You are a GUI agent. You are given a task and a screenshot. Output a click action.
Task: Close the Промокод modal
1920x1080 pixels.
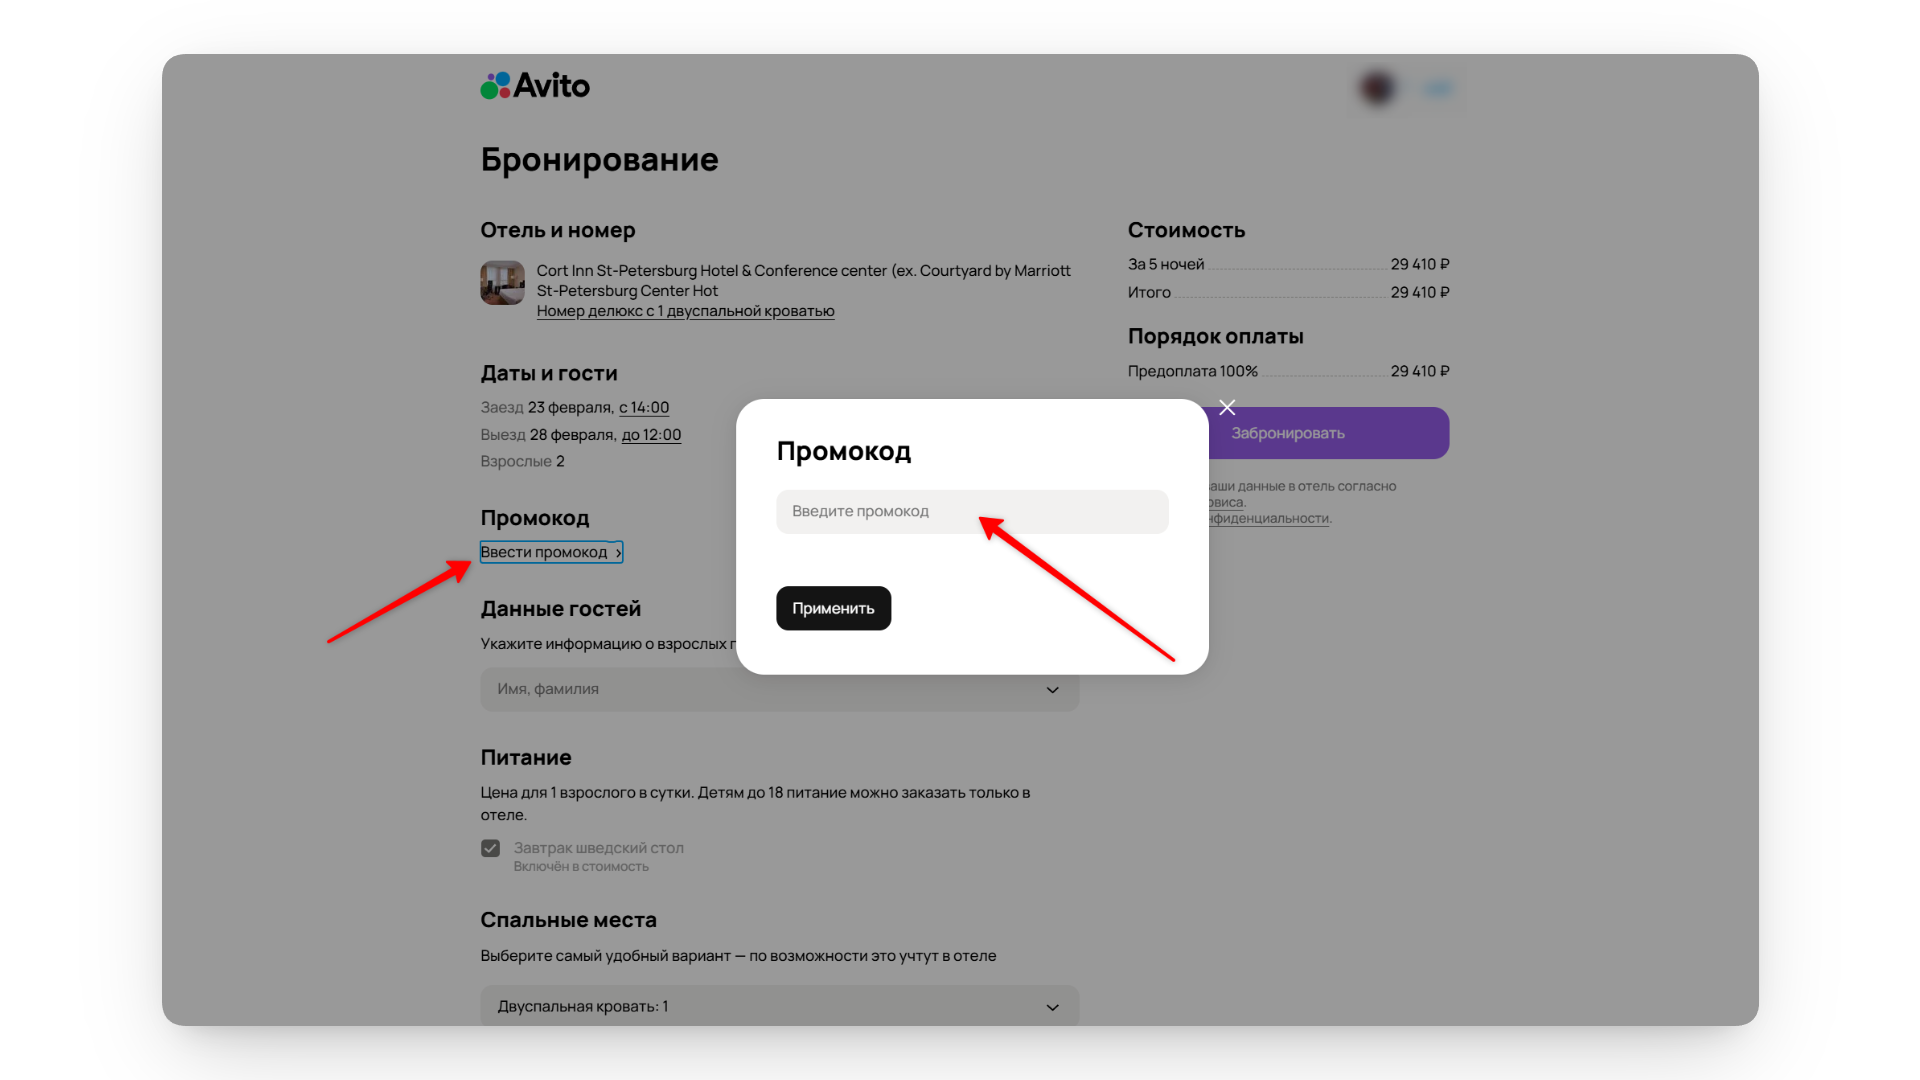(1227, 408)
